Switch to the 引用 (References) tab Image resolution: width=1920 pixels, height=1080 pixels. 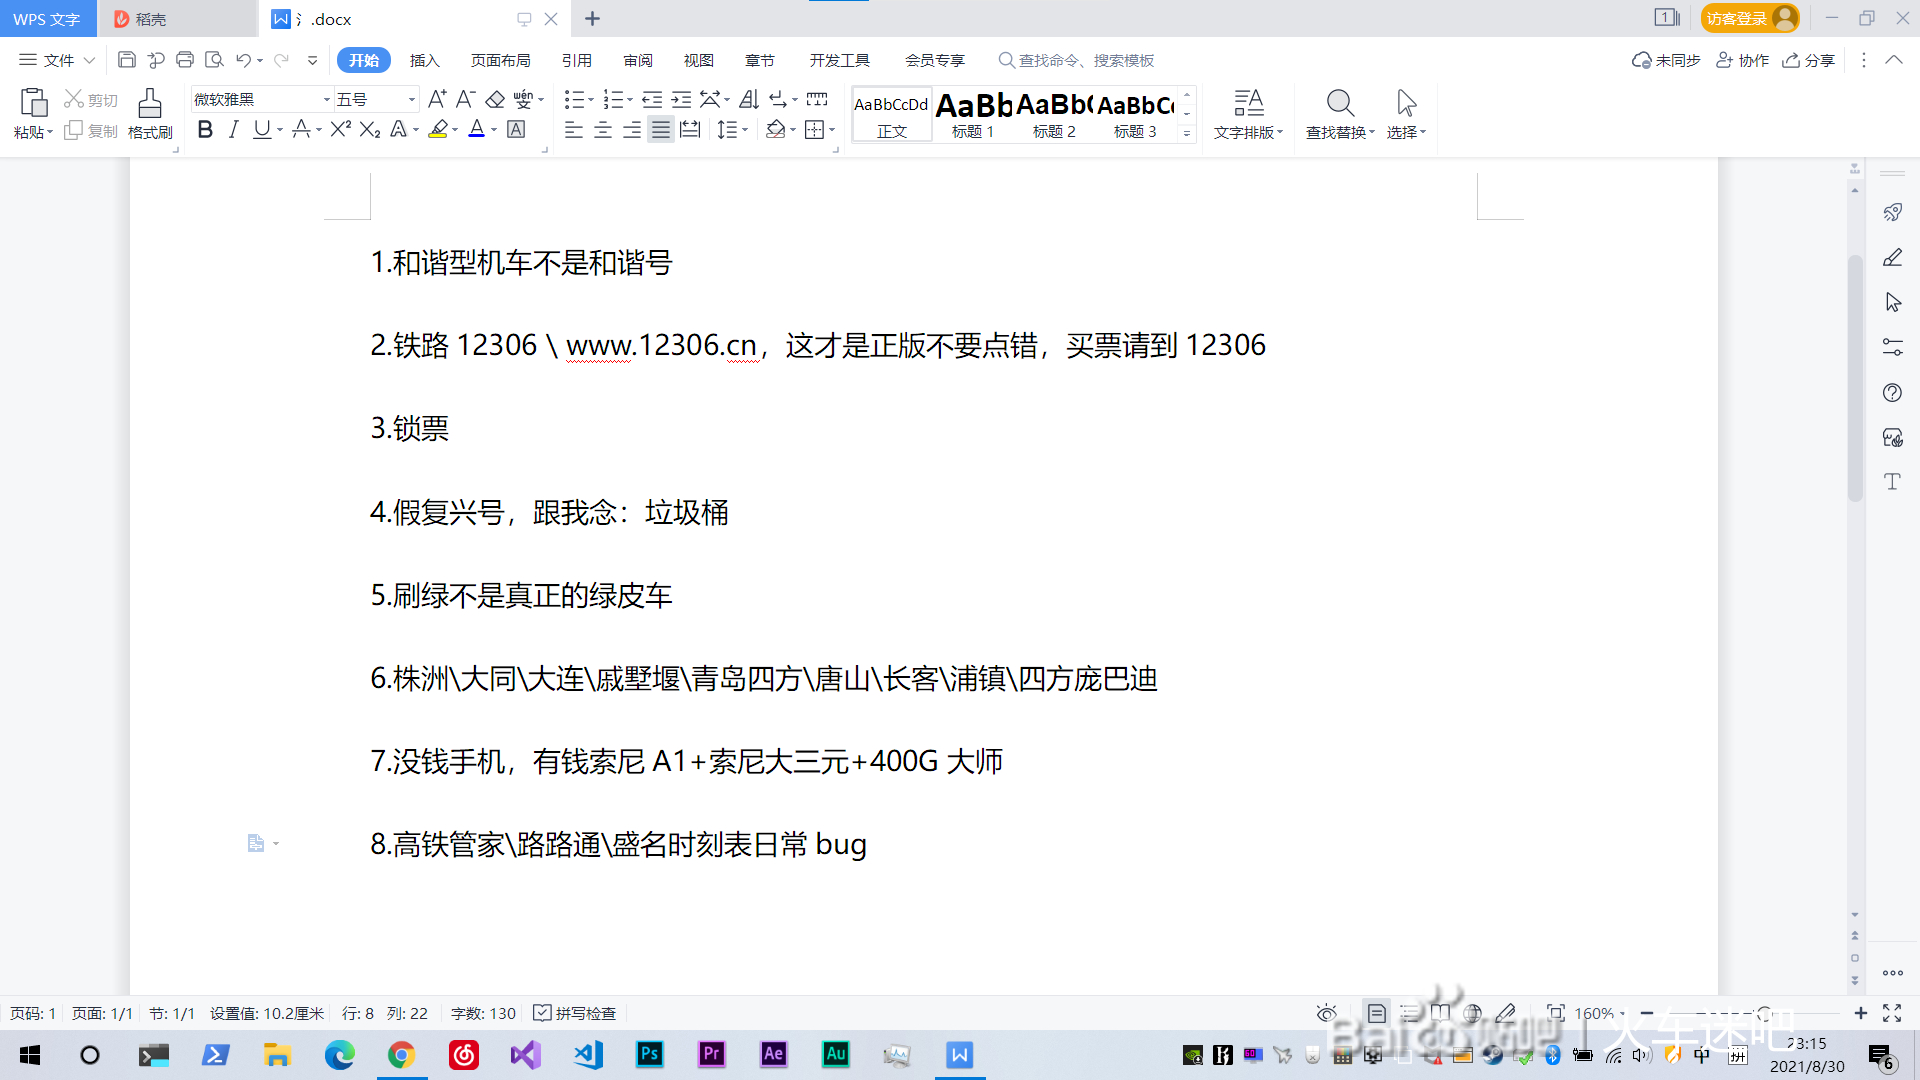[576, 60]
